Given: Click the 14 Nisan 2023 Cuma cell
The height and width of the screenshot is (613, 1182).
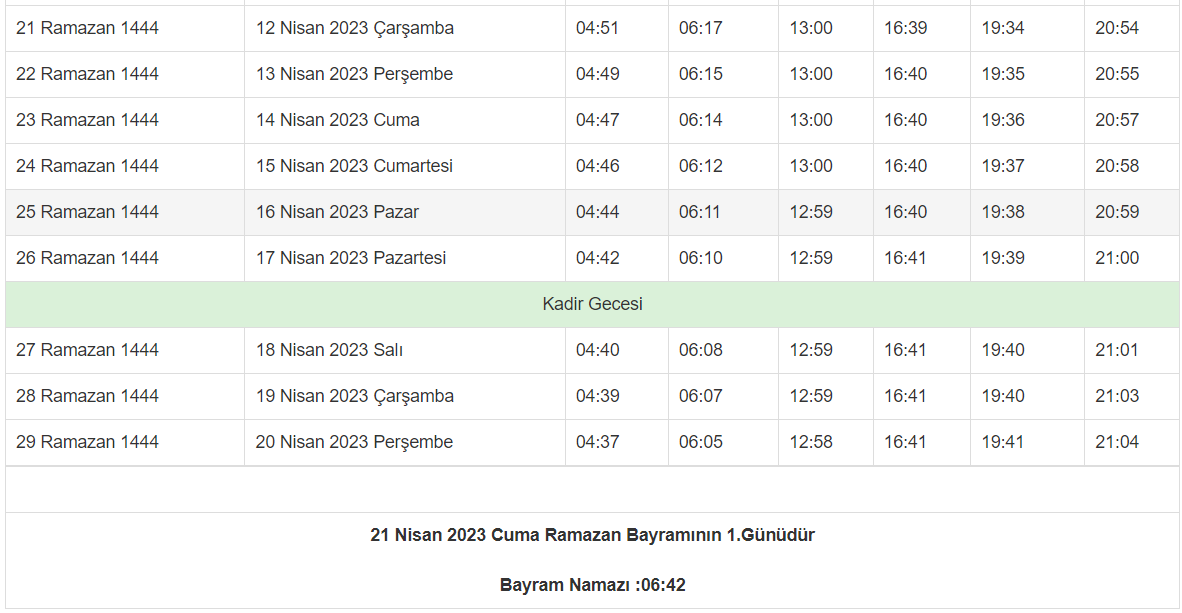Looking at the screenshot, I should point(337,120).
